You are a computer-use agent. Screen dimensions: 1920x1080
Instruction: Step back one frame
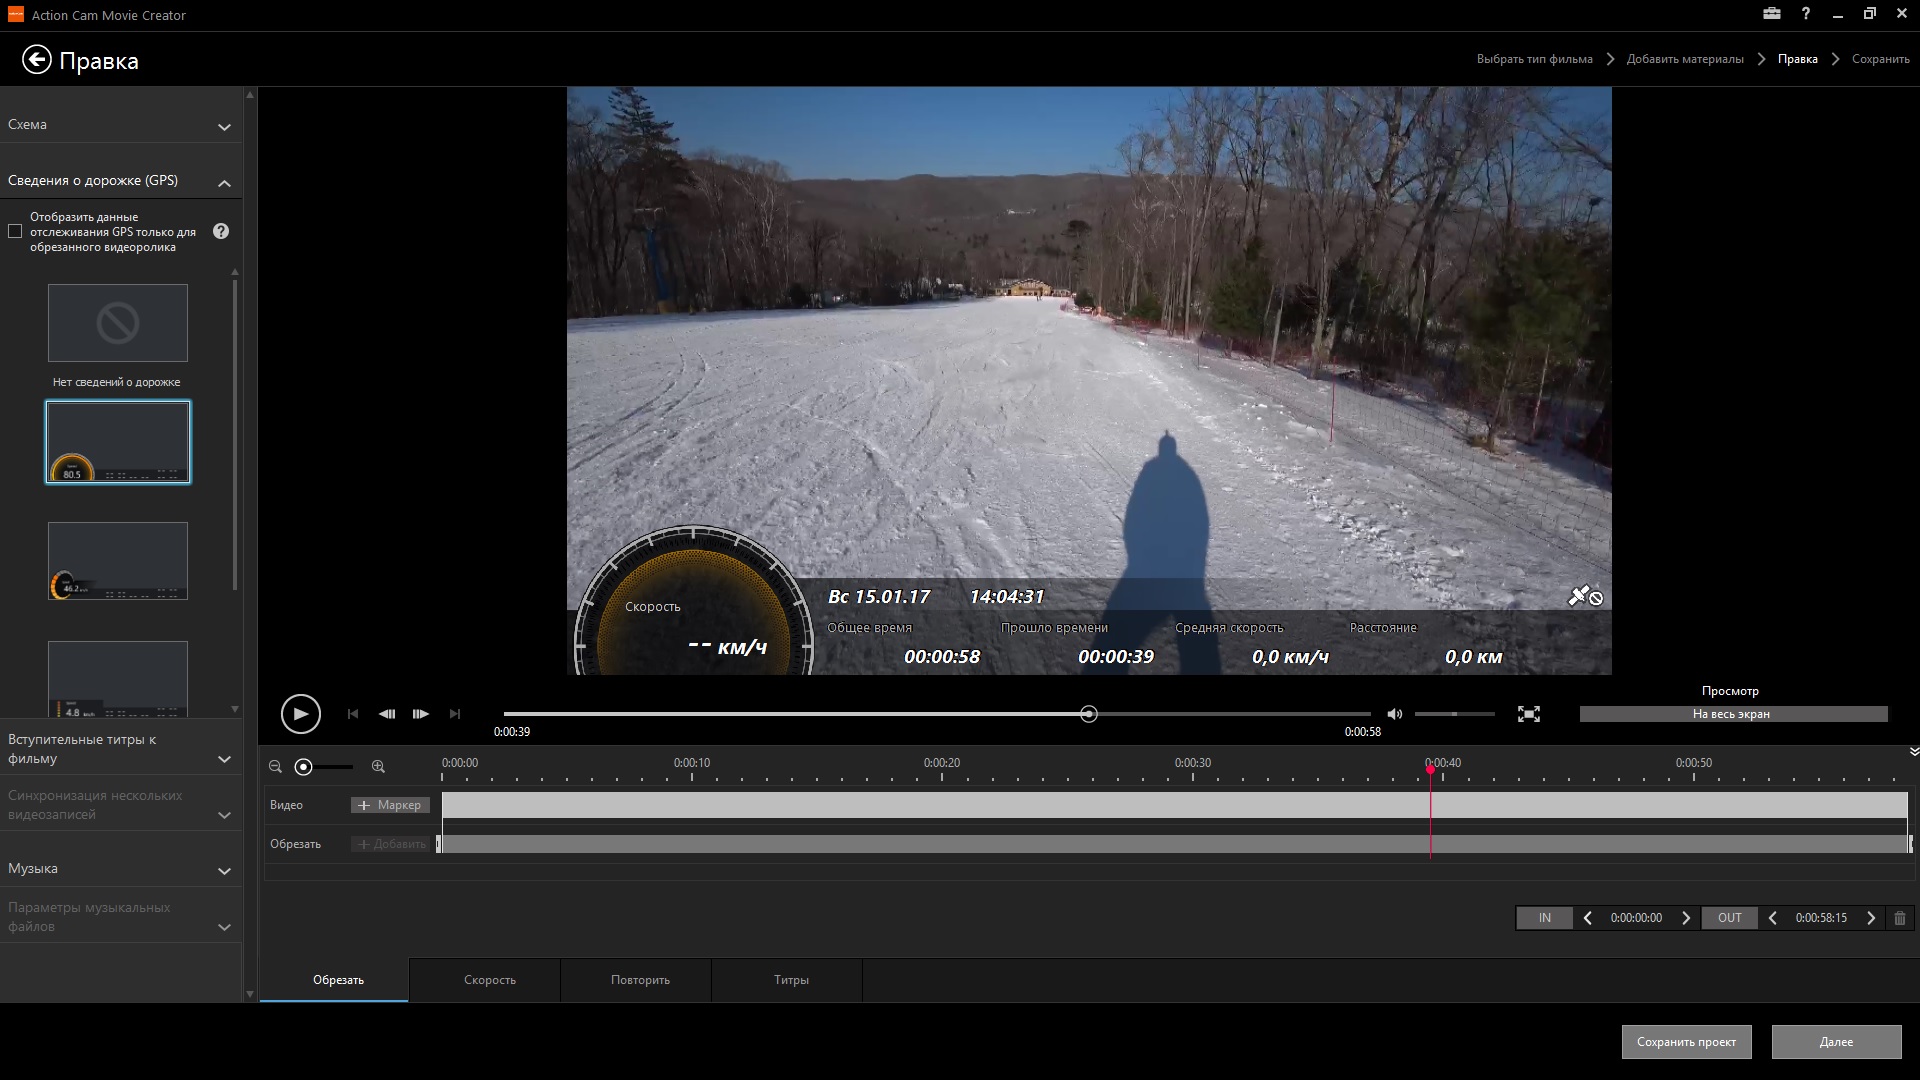point(387,714)
